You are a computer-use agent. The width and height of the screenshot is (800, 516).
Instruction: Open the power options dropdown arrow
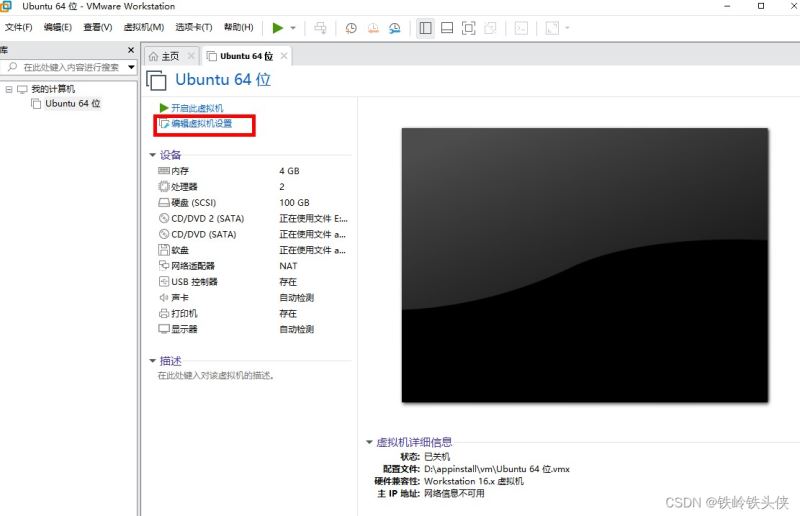(x=293, y=28)
